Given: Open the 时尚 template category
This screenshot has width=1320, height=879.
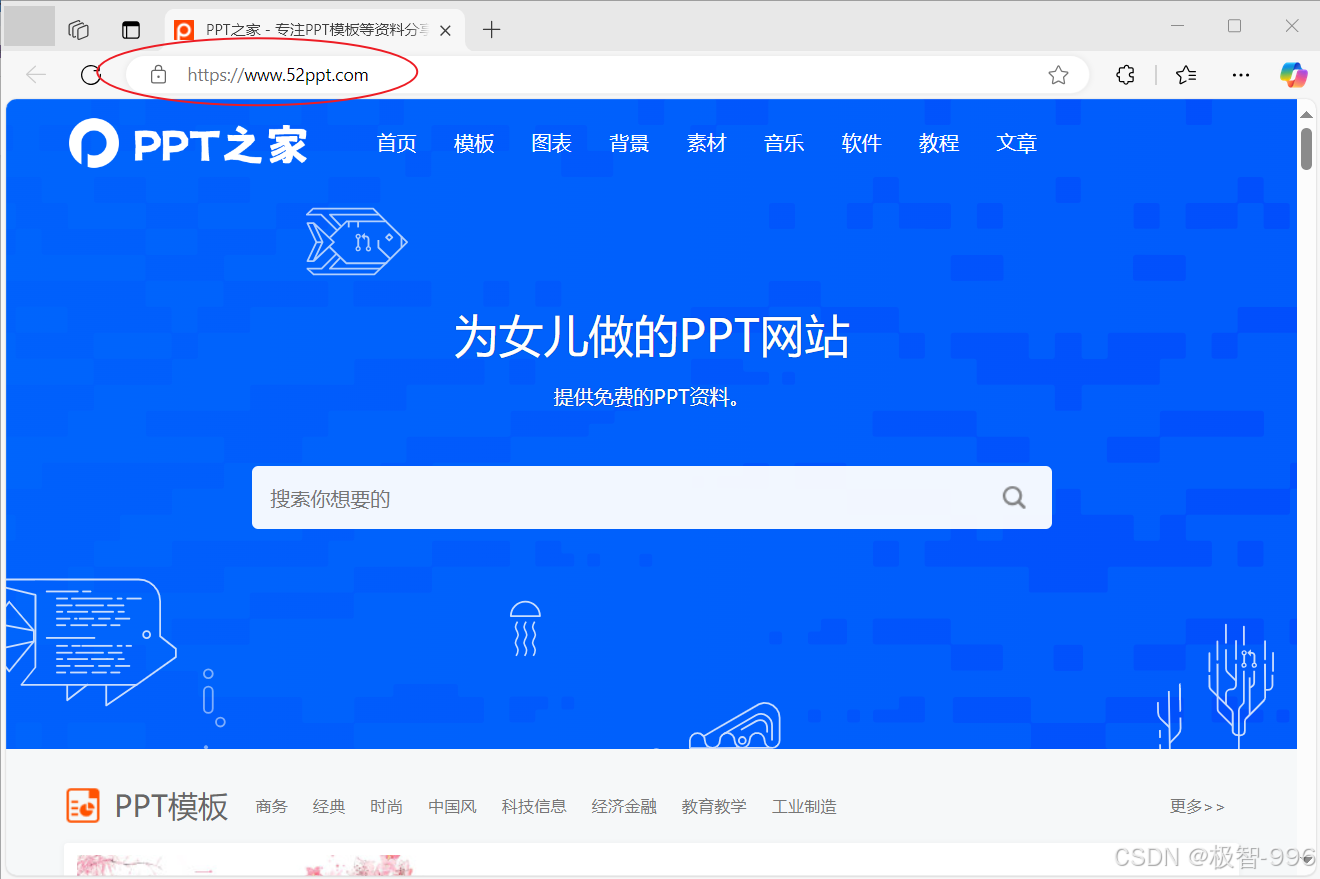Looking at the screenshot, I should pyautogui.click(x=386, y=806).
